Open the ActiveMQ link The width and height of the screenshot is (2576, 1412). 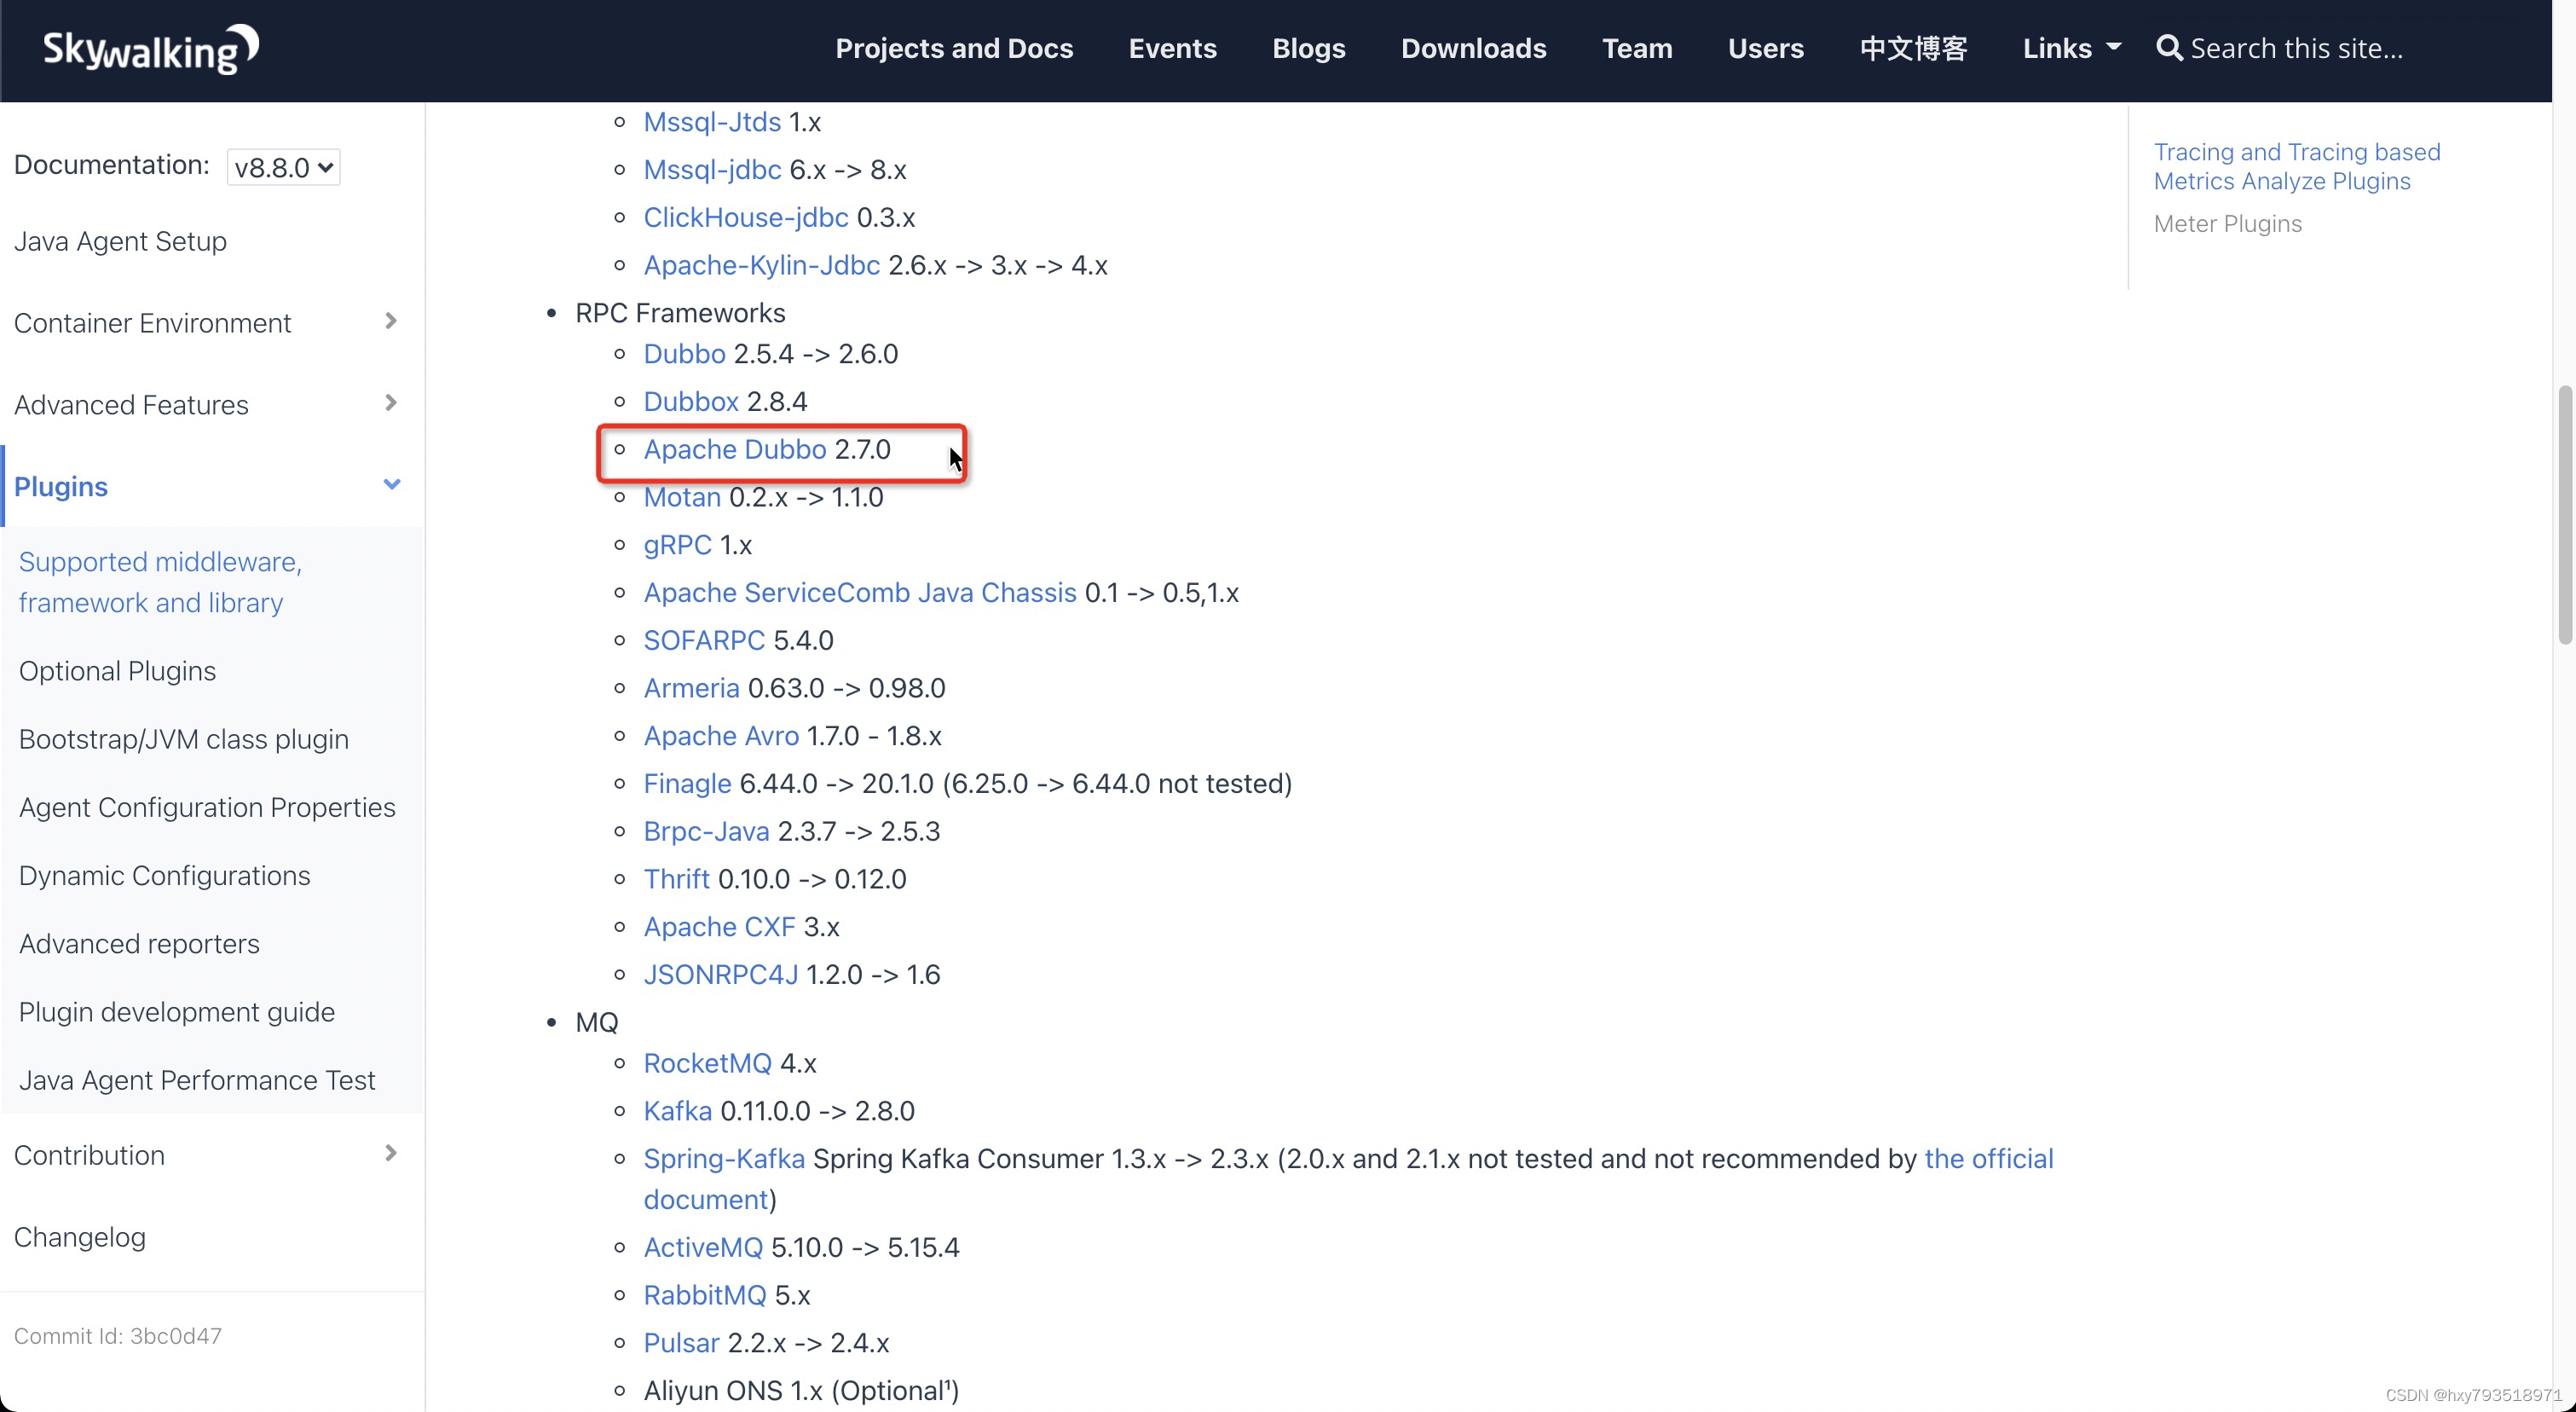click(x=703, y=1247)
